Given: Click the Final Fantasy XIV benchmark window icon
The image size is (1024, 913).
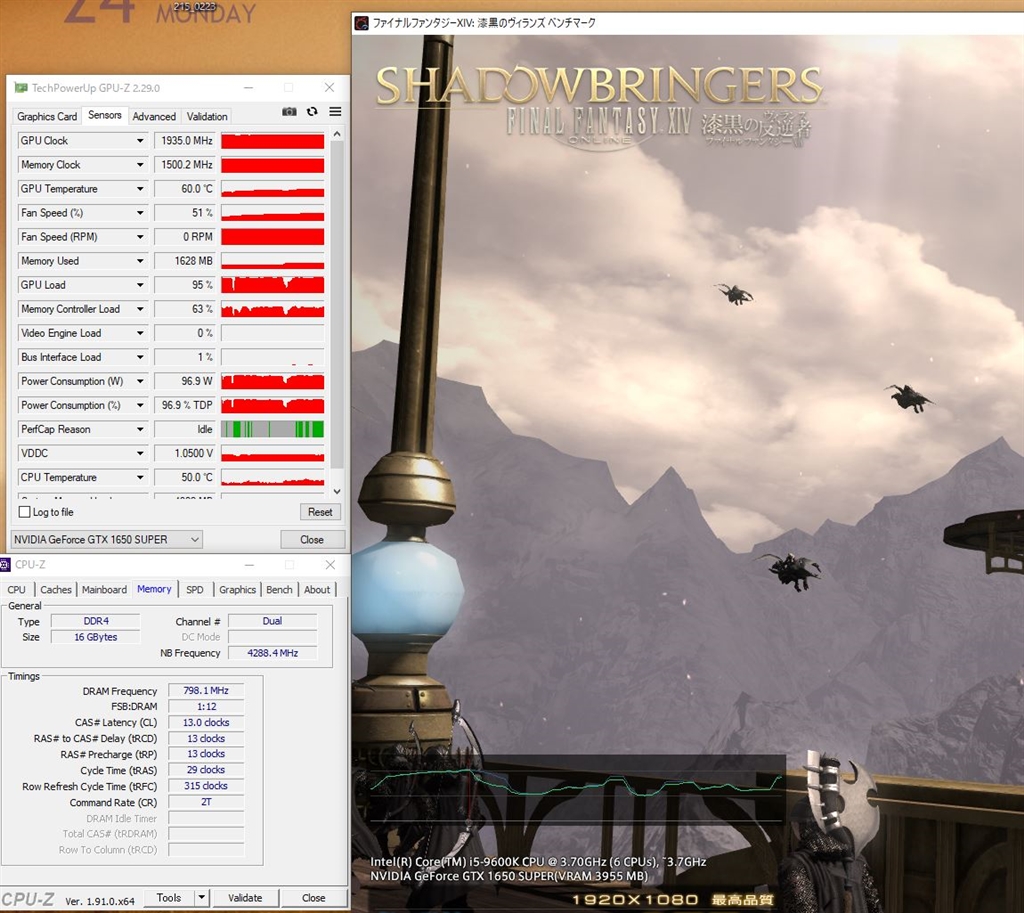Looking at the screenshot, I should pyautogui.click(x=361, y=24).
